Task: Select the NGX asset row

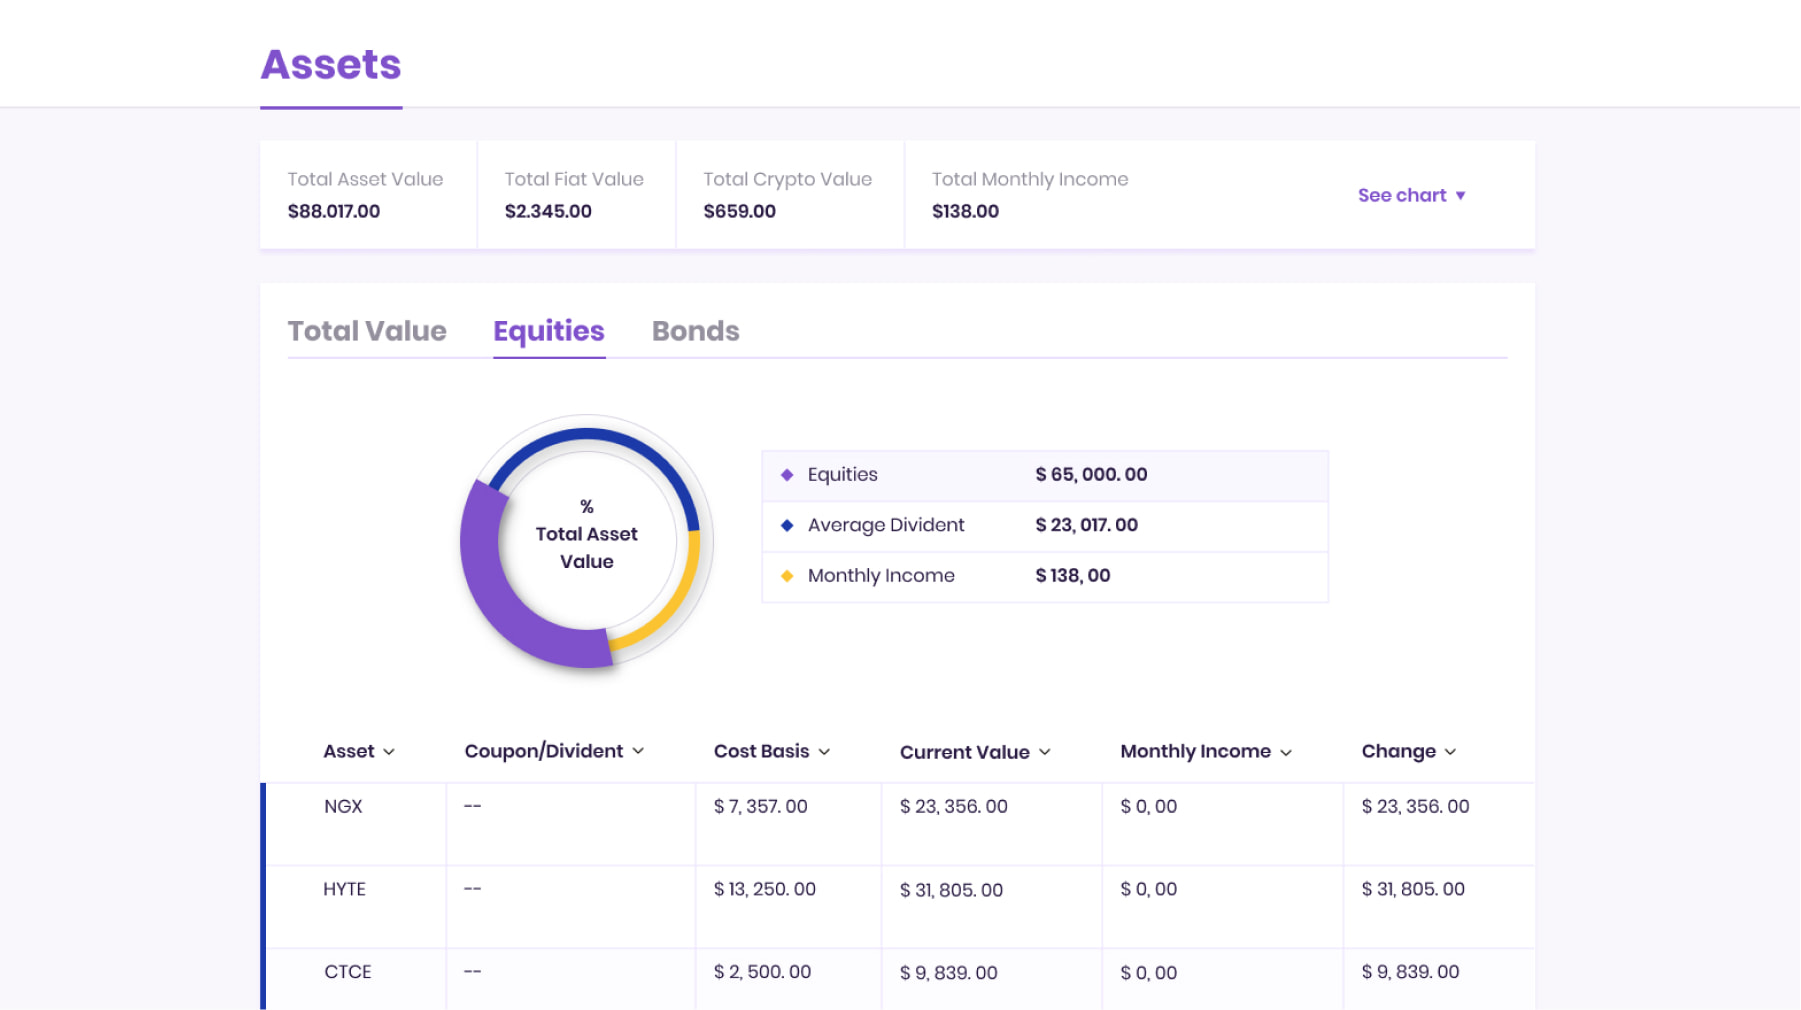Action: 343,807
